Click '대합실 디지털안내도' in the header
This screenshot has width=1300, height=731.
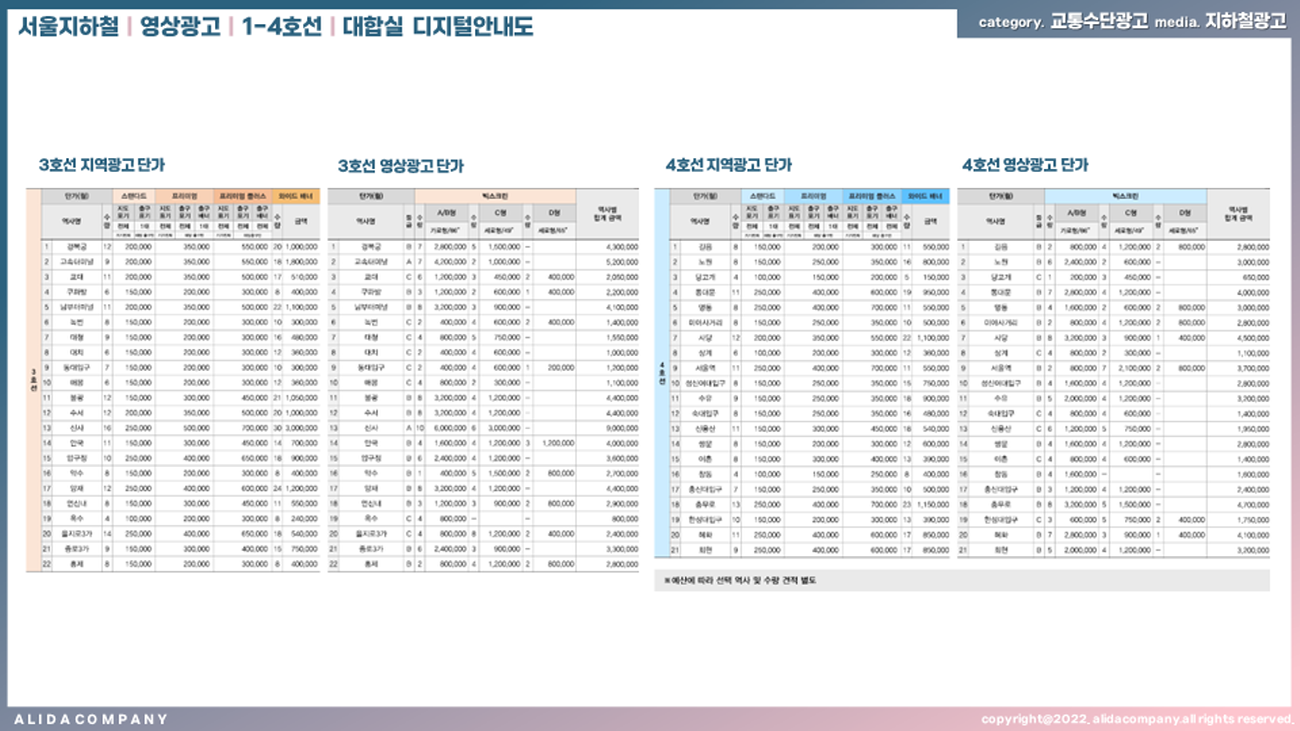click(x=437, y=27)
